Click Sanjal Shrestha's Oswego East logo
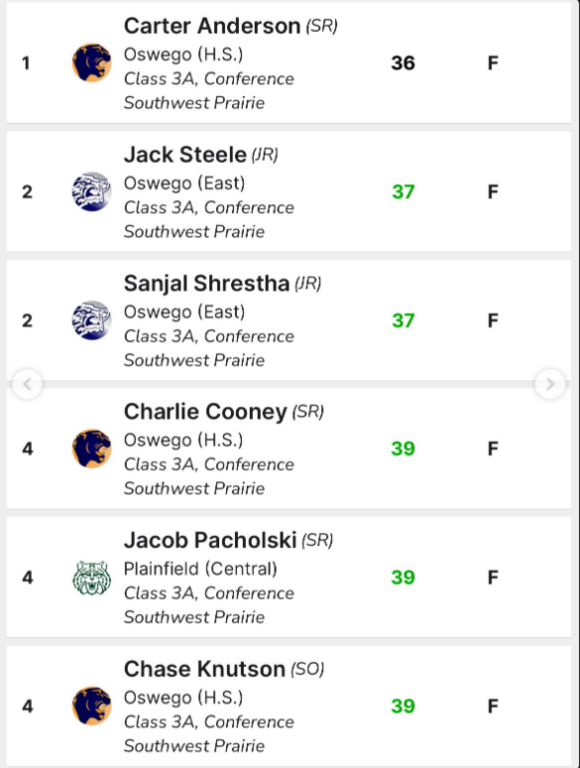Screen dimensions: 580x768 (92, 320)
